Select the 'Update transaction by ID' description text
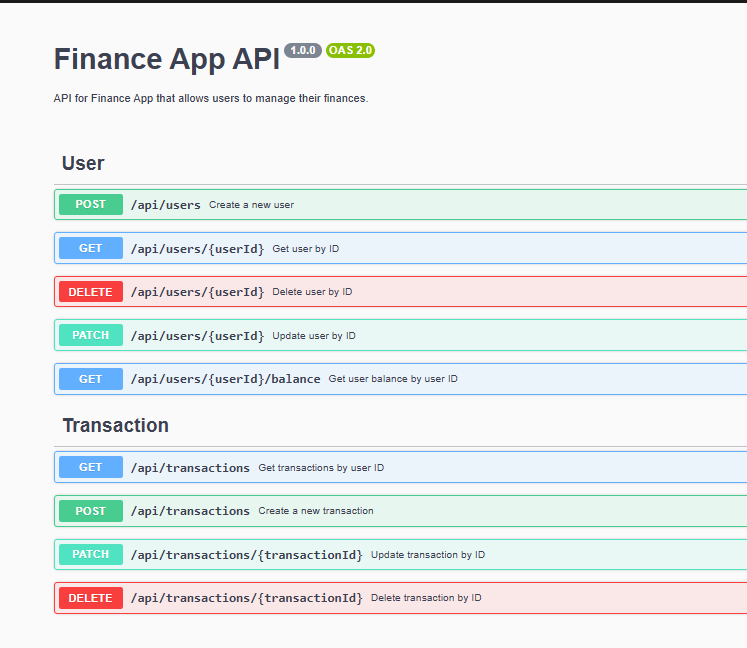This screenshot has width=747, height=648. (x=427, y=554)
